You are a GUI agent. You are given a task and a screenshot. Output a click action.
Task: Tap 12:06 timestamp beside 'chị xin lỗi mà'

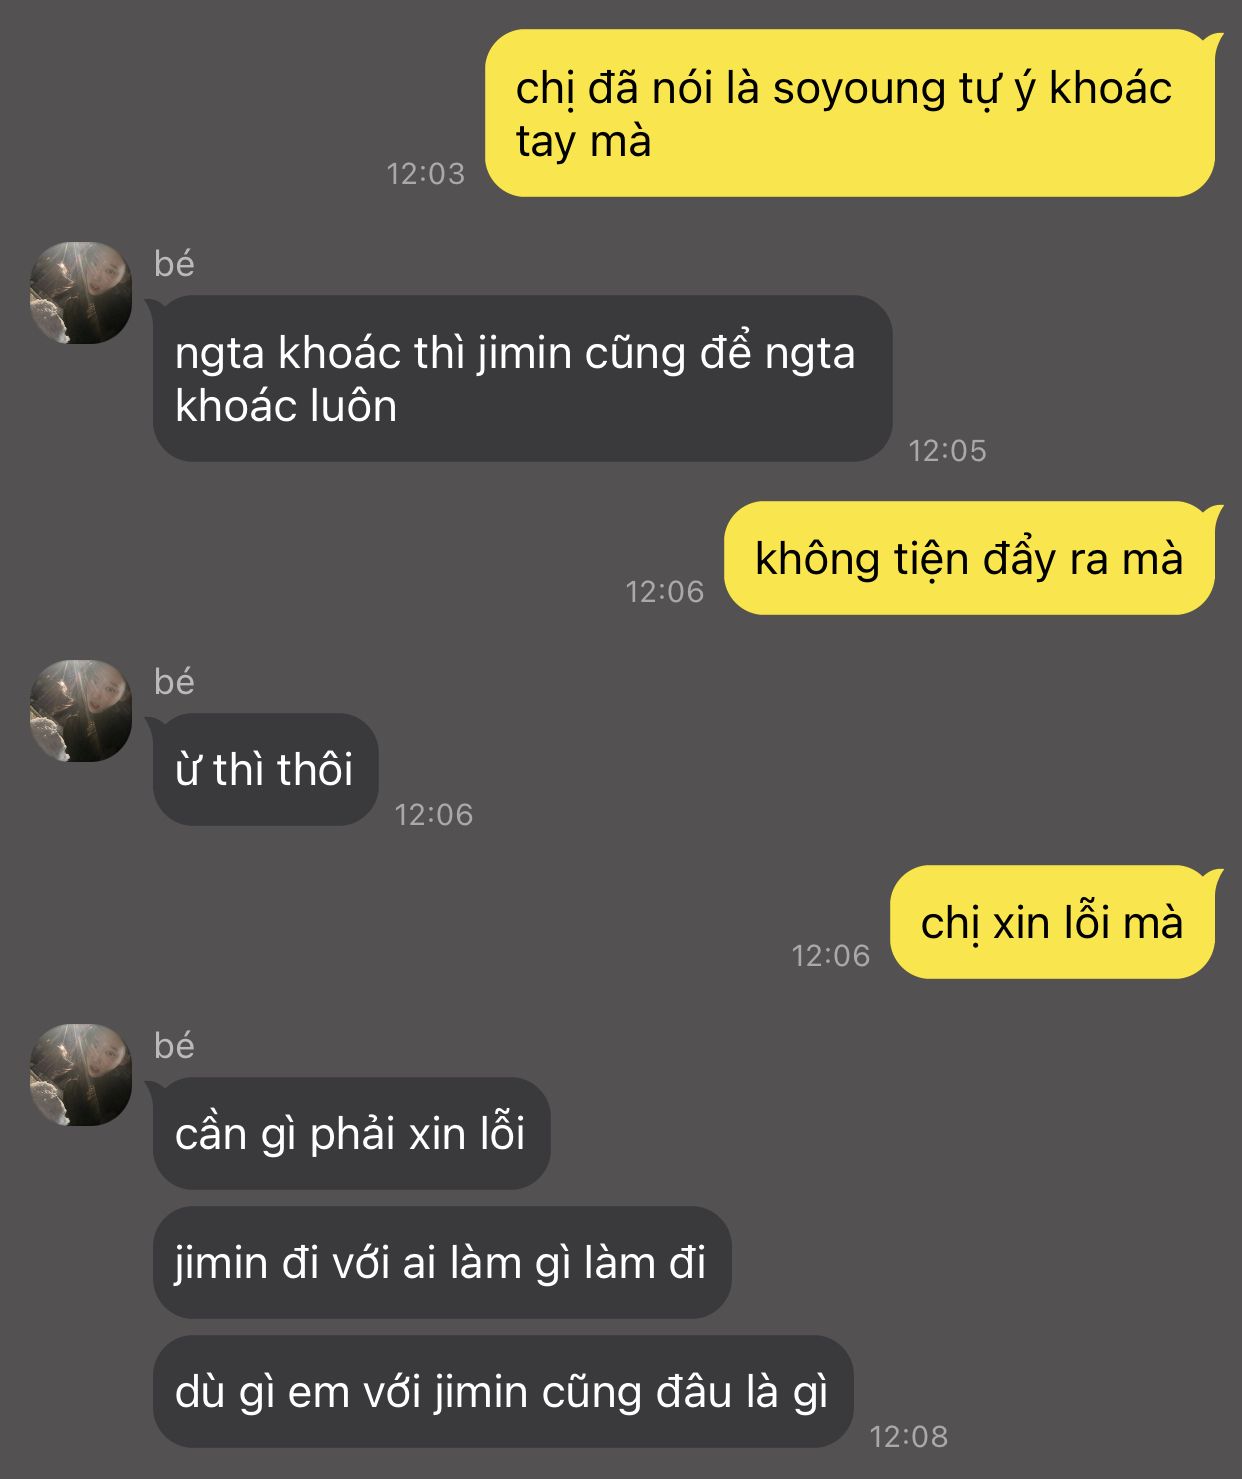point(831,956)
